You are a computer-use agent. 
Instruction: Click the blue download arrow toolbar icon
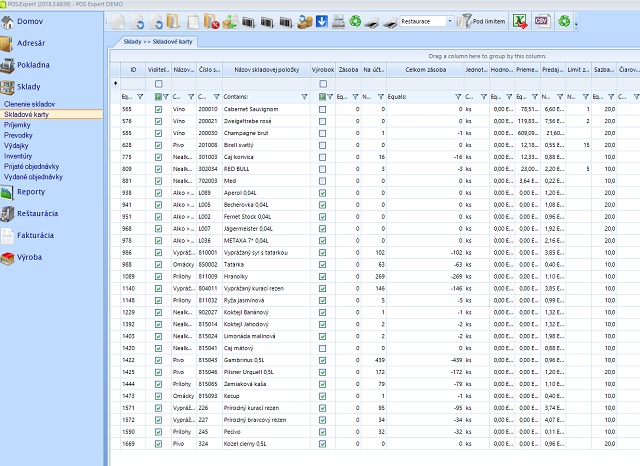[321, 20]
